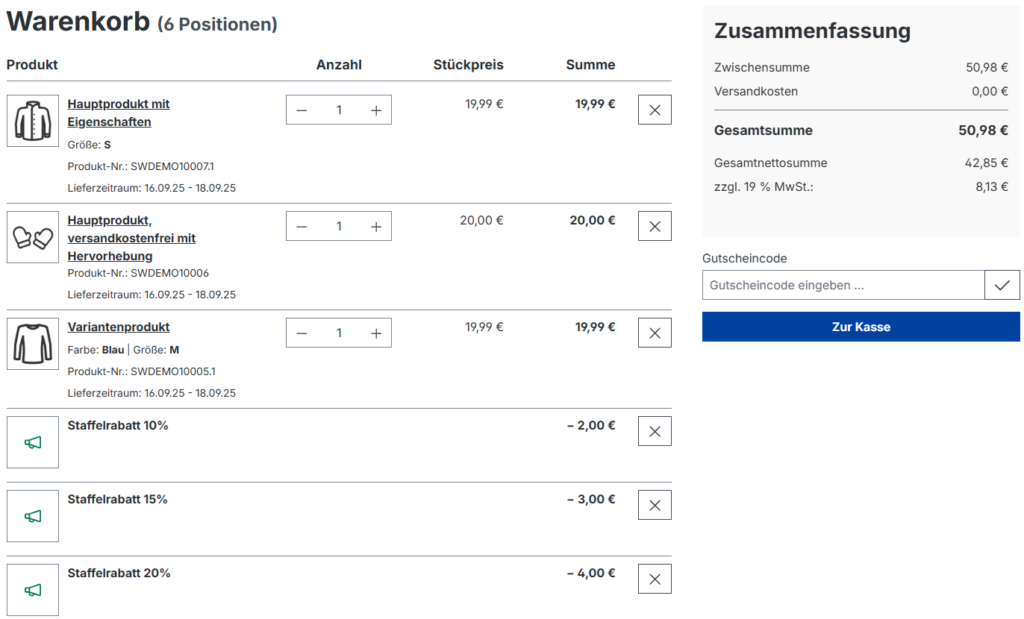Remove the versandkostenfrei product from the cart
The height and width of the screenshot is (619, 1024).
point(654,226)
